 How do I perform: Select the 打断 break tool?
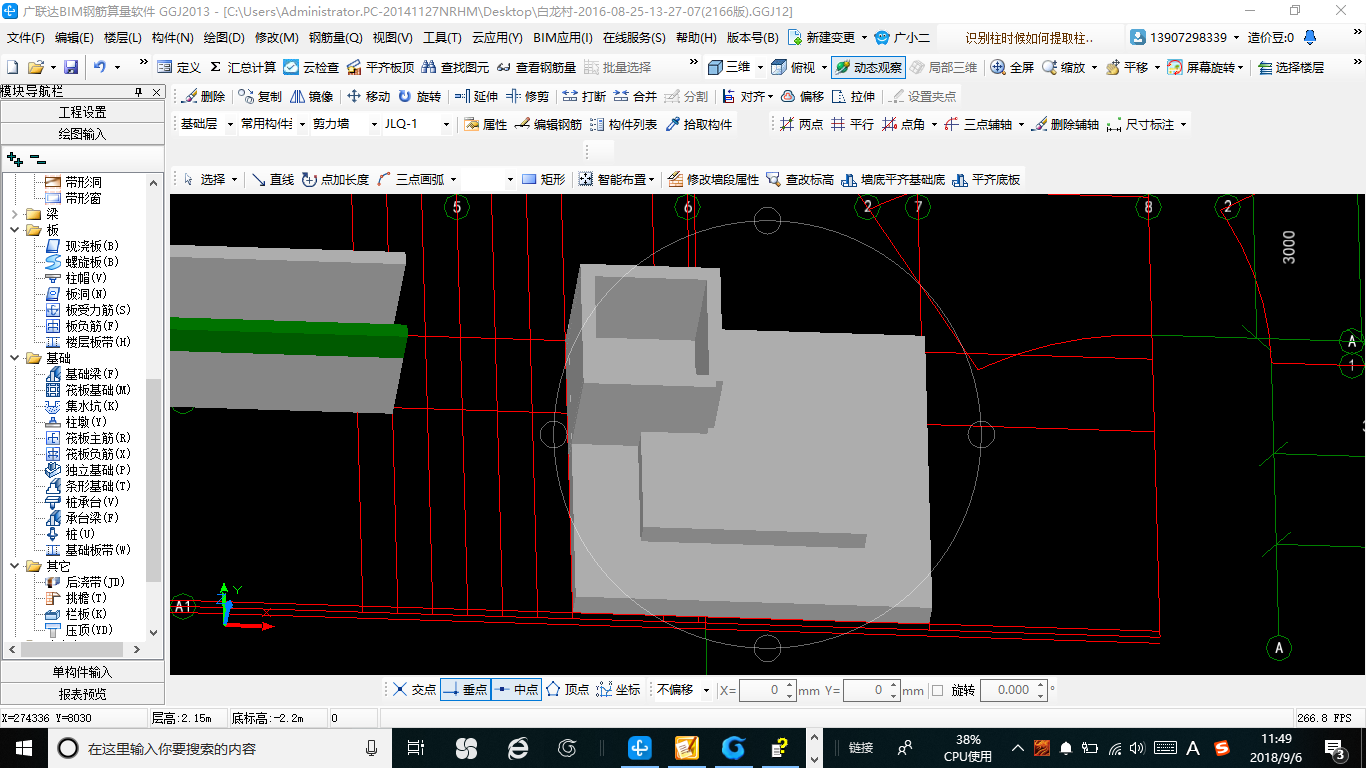584,97
